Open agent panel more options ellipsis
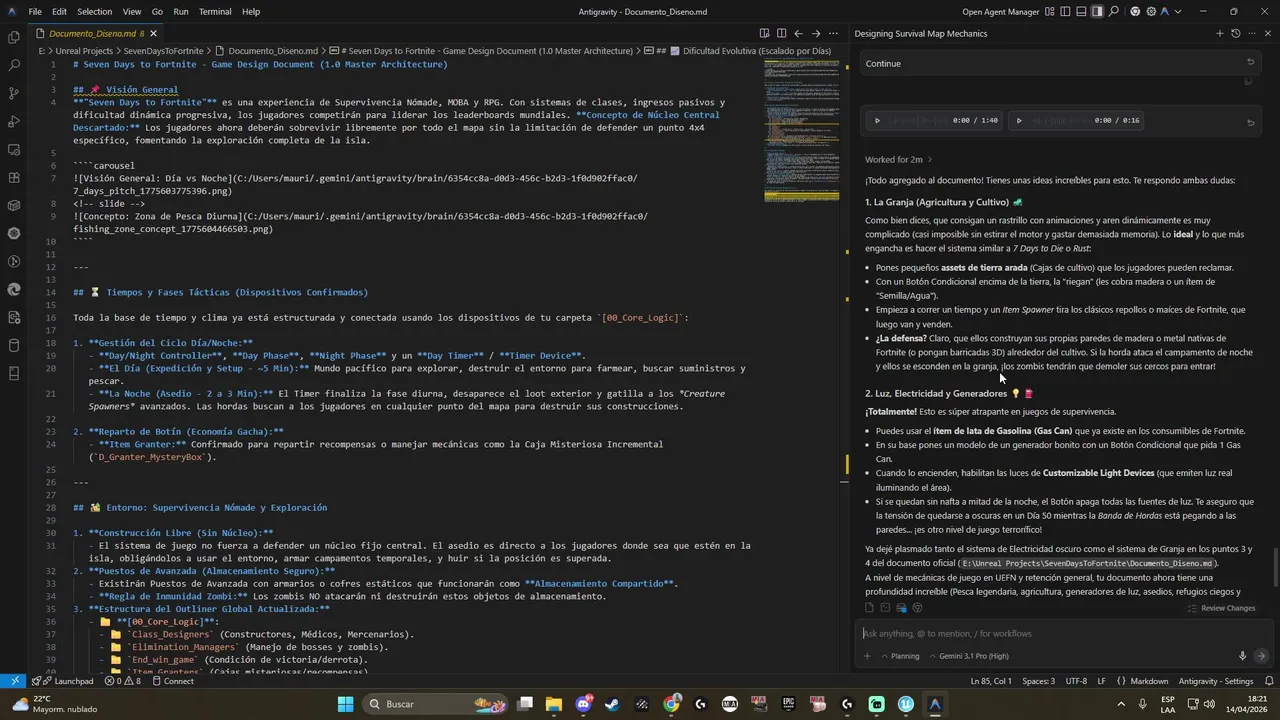This screenshot has width=1280, height=720. point(1252,33)
